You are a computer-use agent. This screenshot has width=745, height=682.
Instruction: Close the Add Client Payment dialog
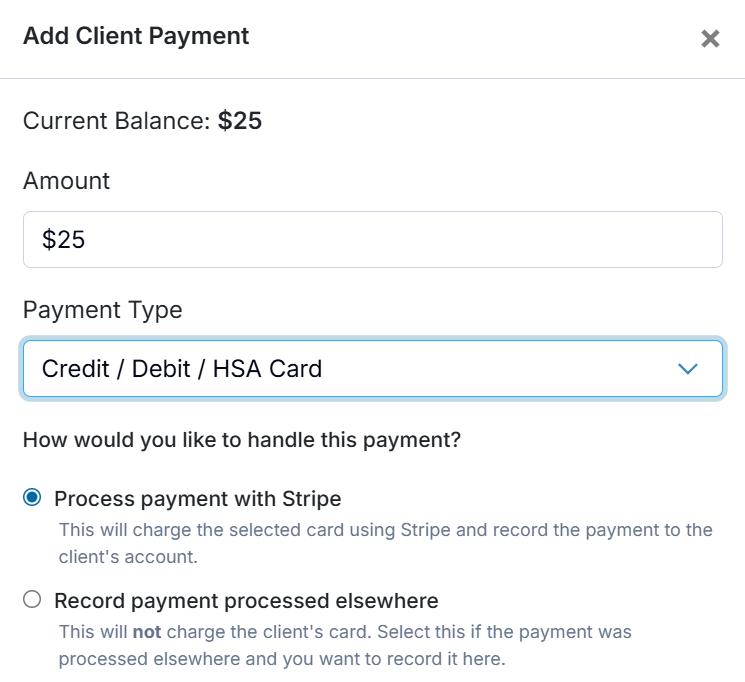(710, 39)
